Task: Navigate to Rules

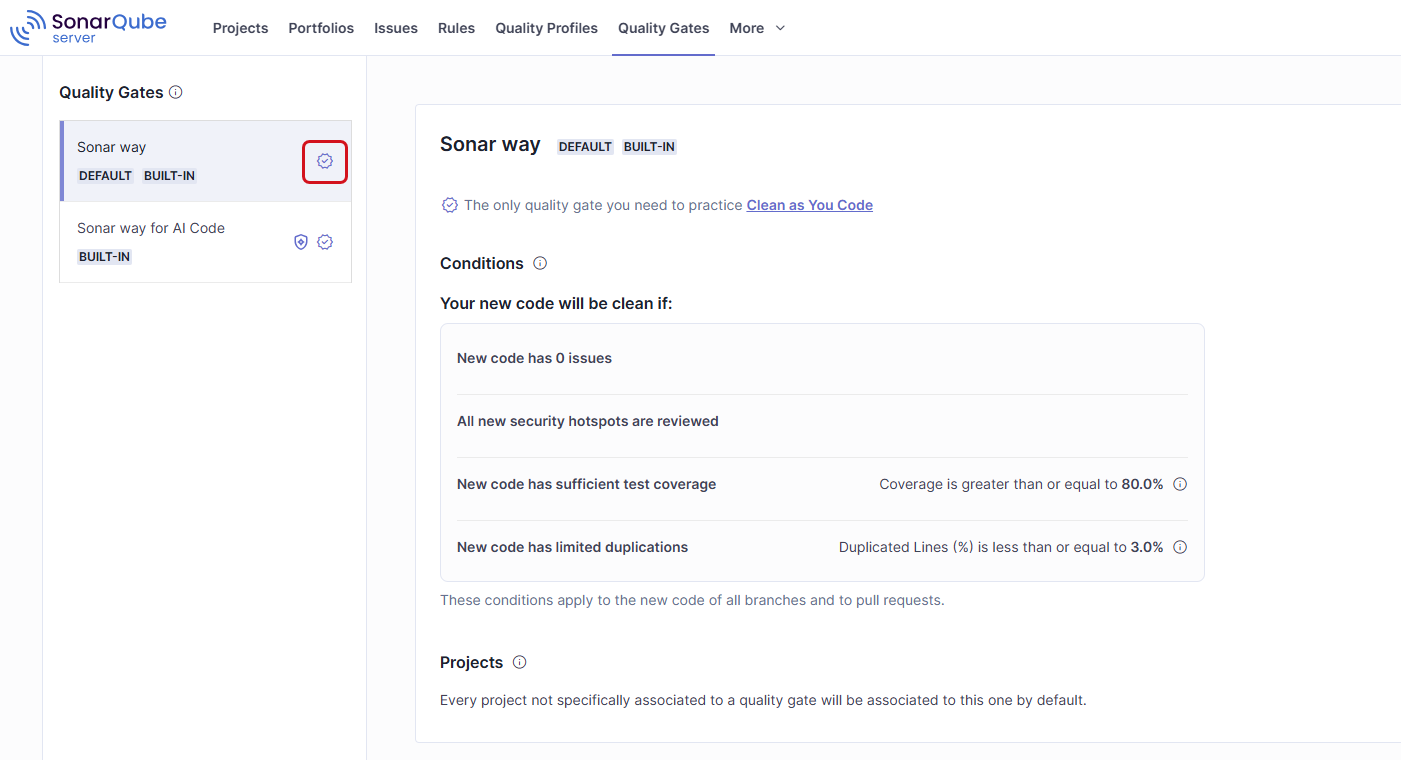Action: click(456, 28)
